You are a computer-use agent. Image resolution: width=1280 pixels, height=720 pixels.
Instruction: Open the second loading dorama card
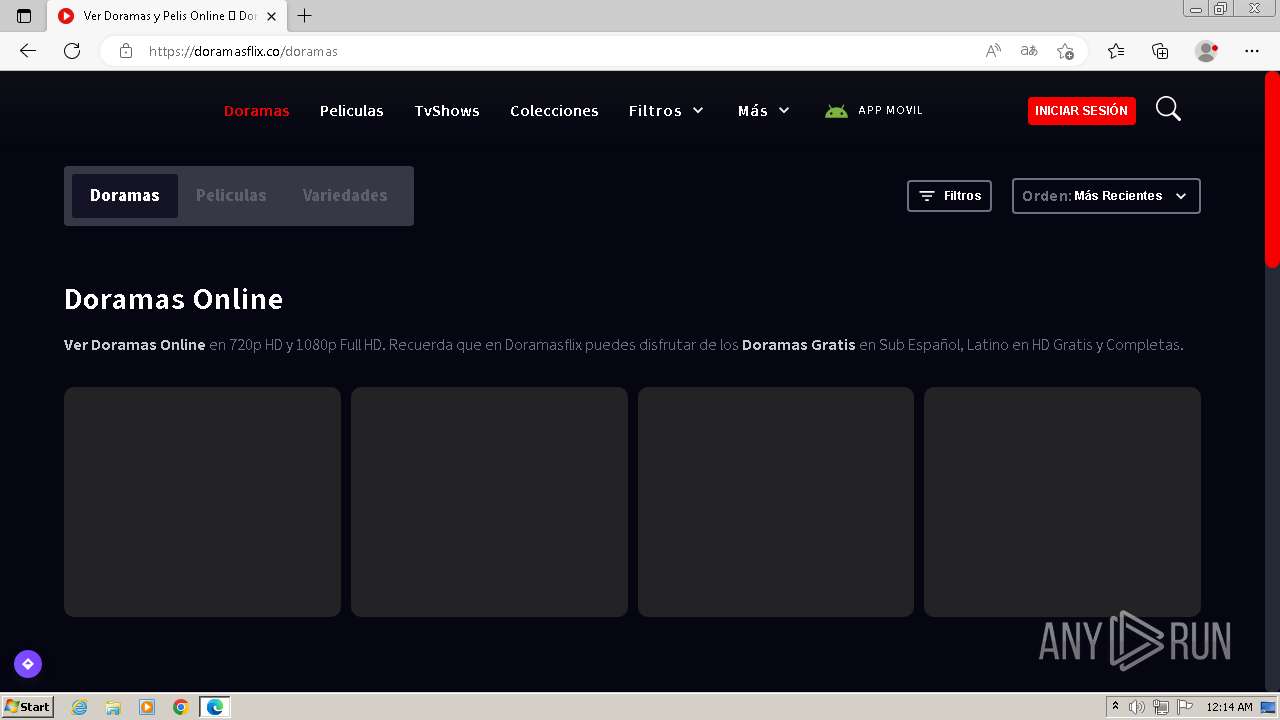489,502
